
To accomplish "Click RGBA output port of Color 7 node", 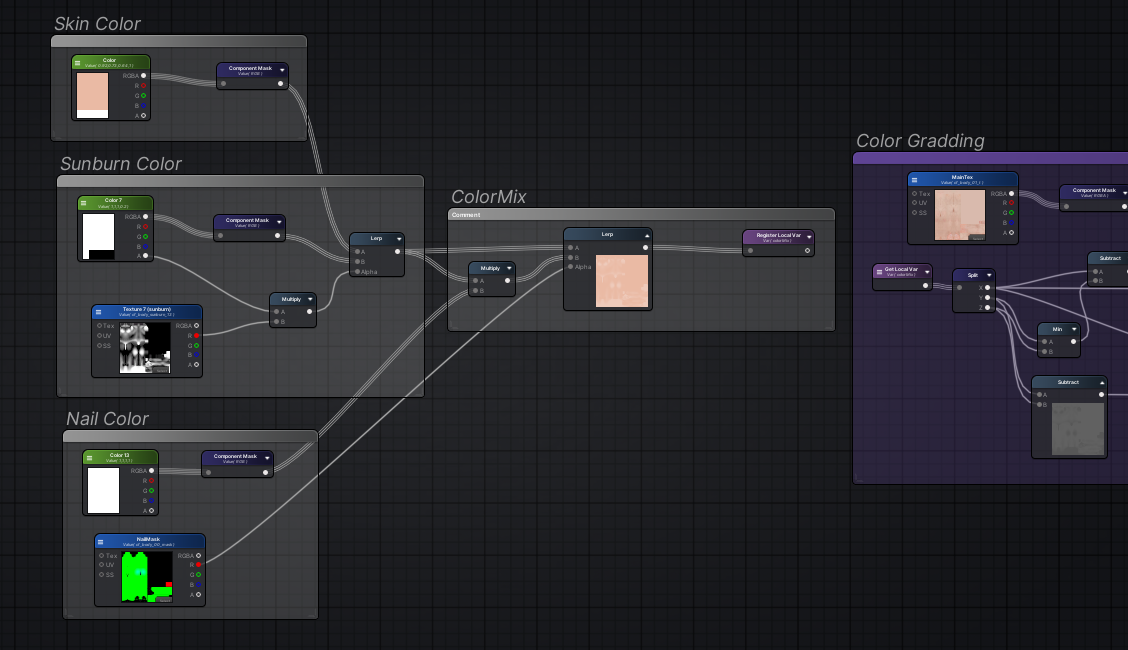I will click(x=145, y=216).
